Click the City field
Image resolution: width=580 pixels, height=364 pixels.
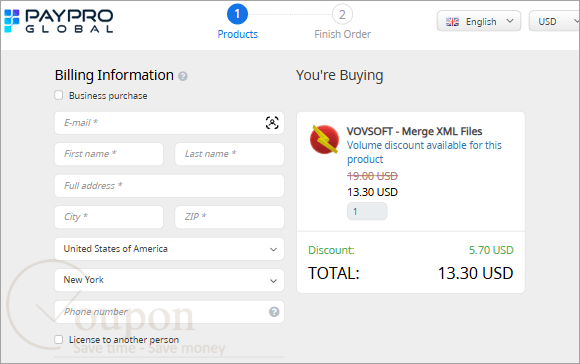click(109, 217)
